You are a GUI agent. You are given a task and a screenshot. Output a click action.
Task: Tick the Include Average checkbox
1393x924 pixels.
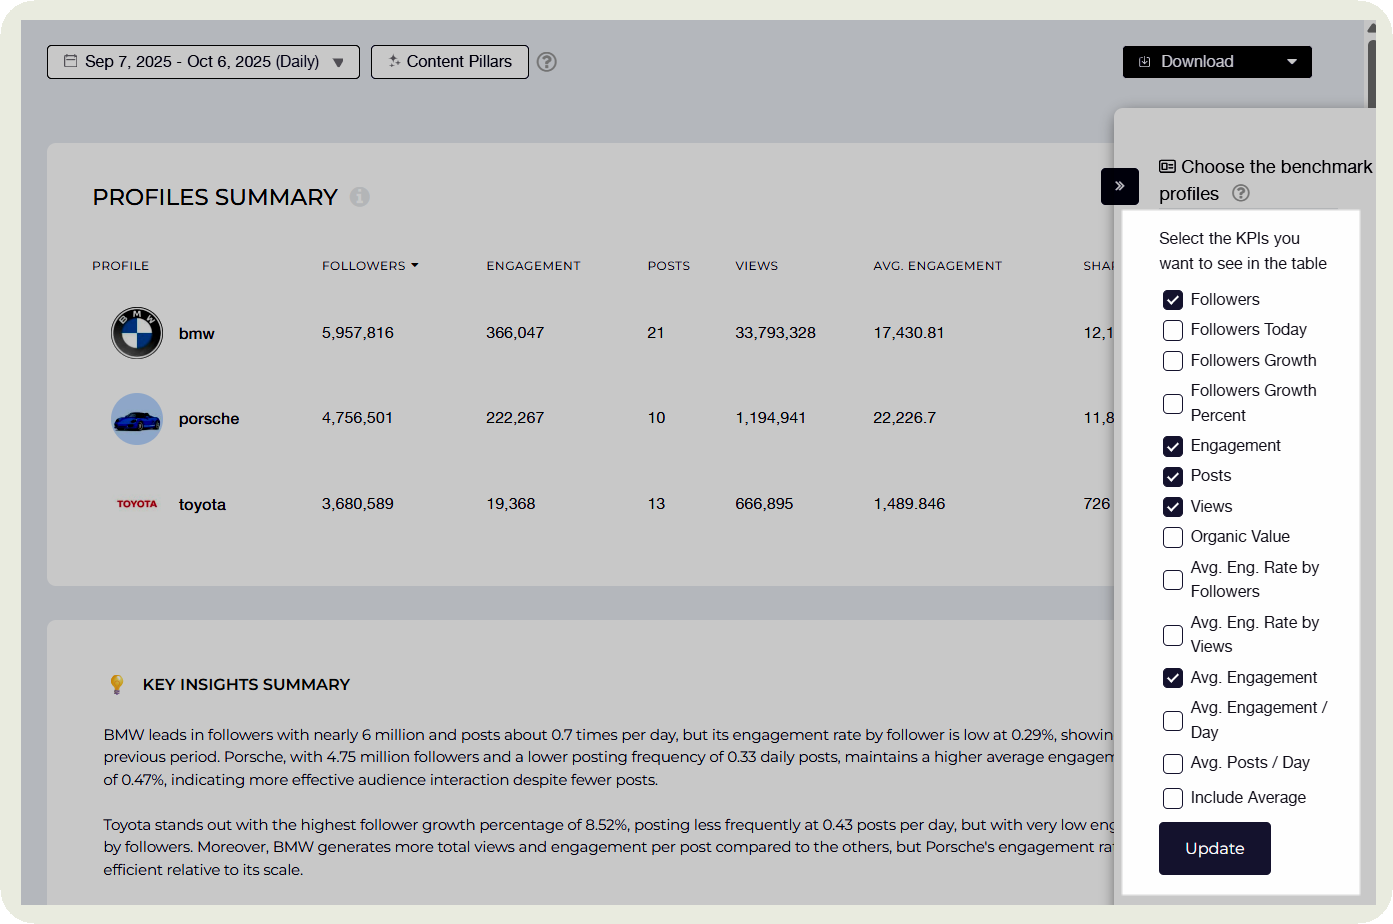click(x=1173, y=798)
